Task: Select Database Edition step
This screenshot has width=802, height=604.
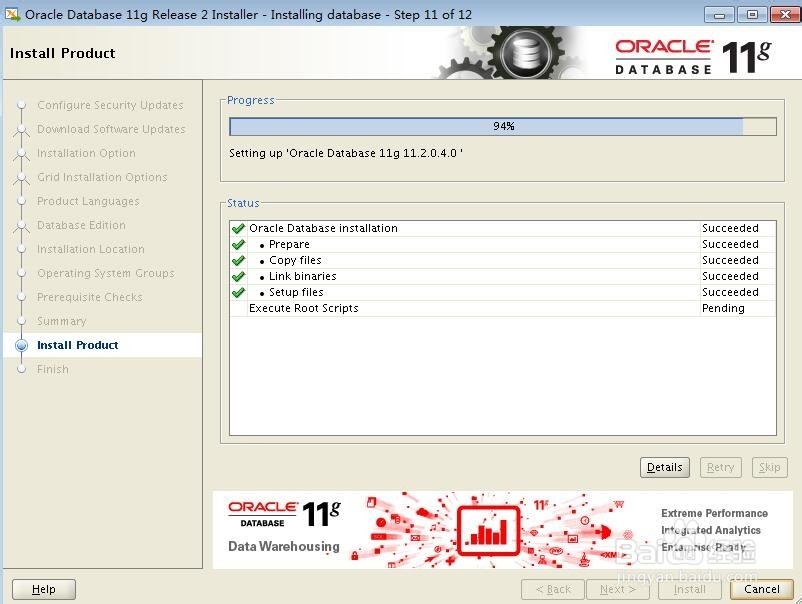Action: [81, 225]
